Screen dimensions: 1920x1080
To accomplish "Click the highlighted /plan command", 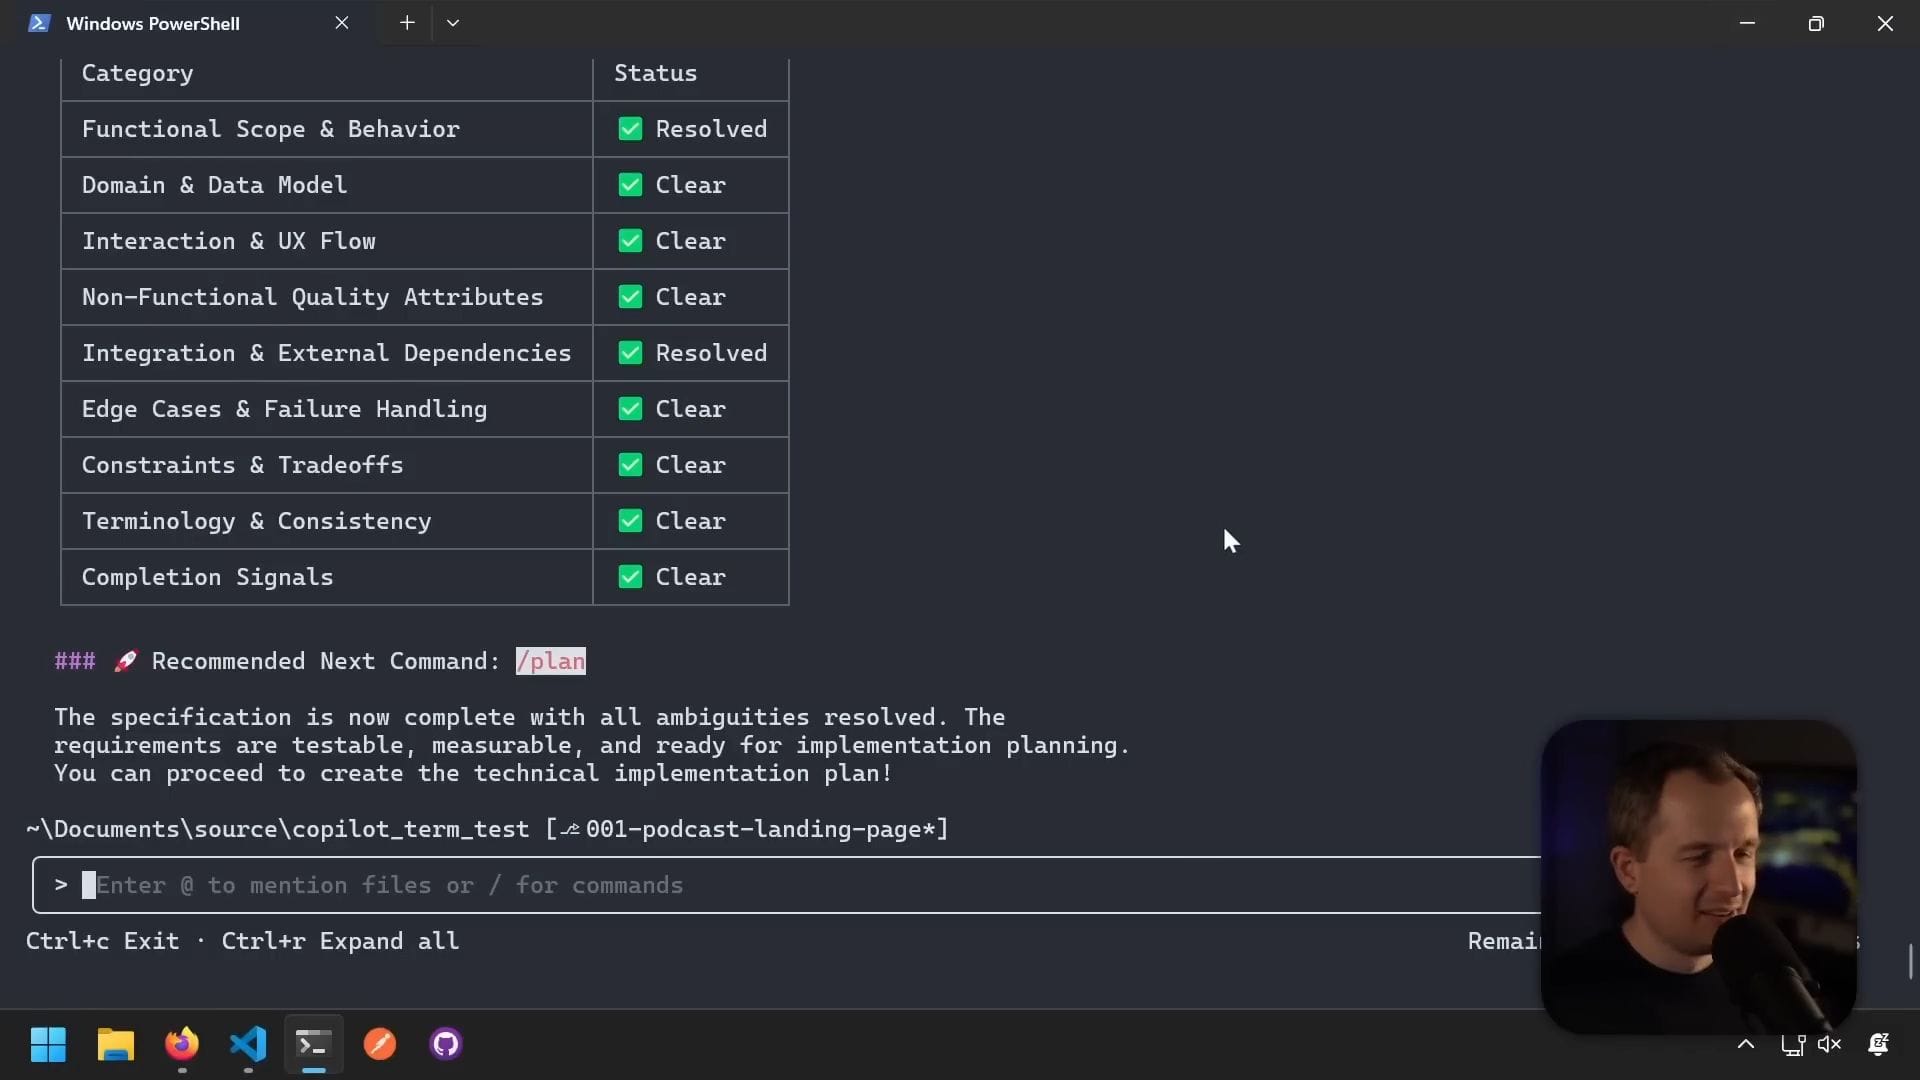I will [550, 661].
